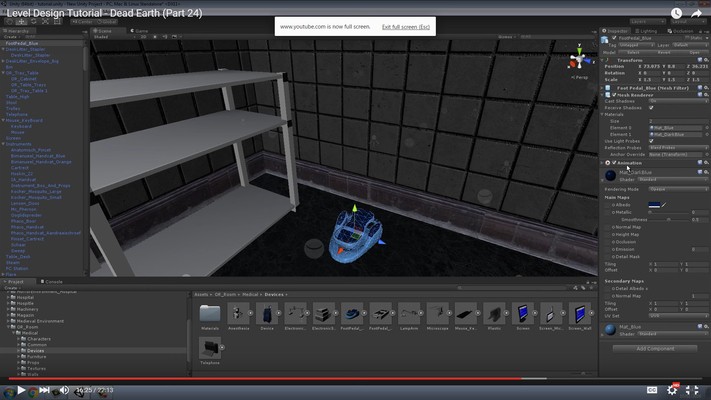Viewport: 711px width, 400px height.
Task: Open Mesh Filter help book icon
Action: pos(700,88)
